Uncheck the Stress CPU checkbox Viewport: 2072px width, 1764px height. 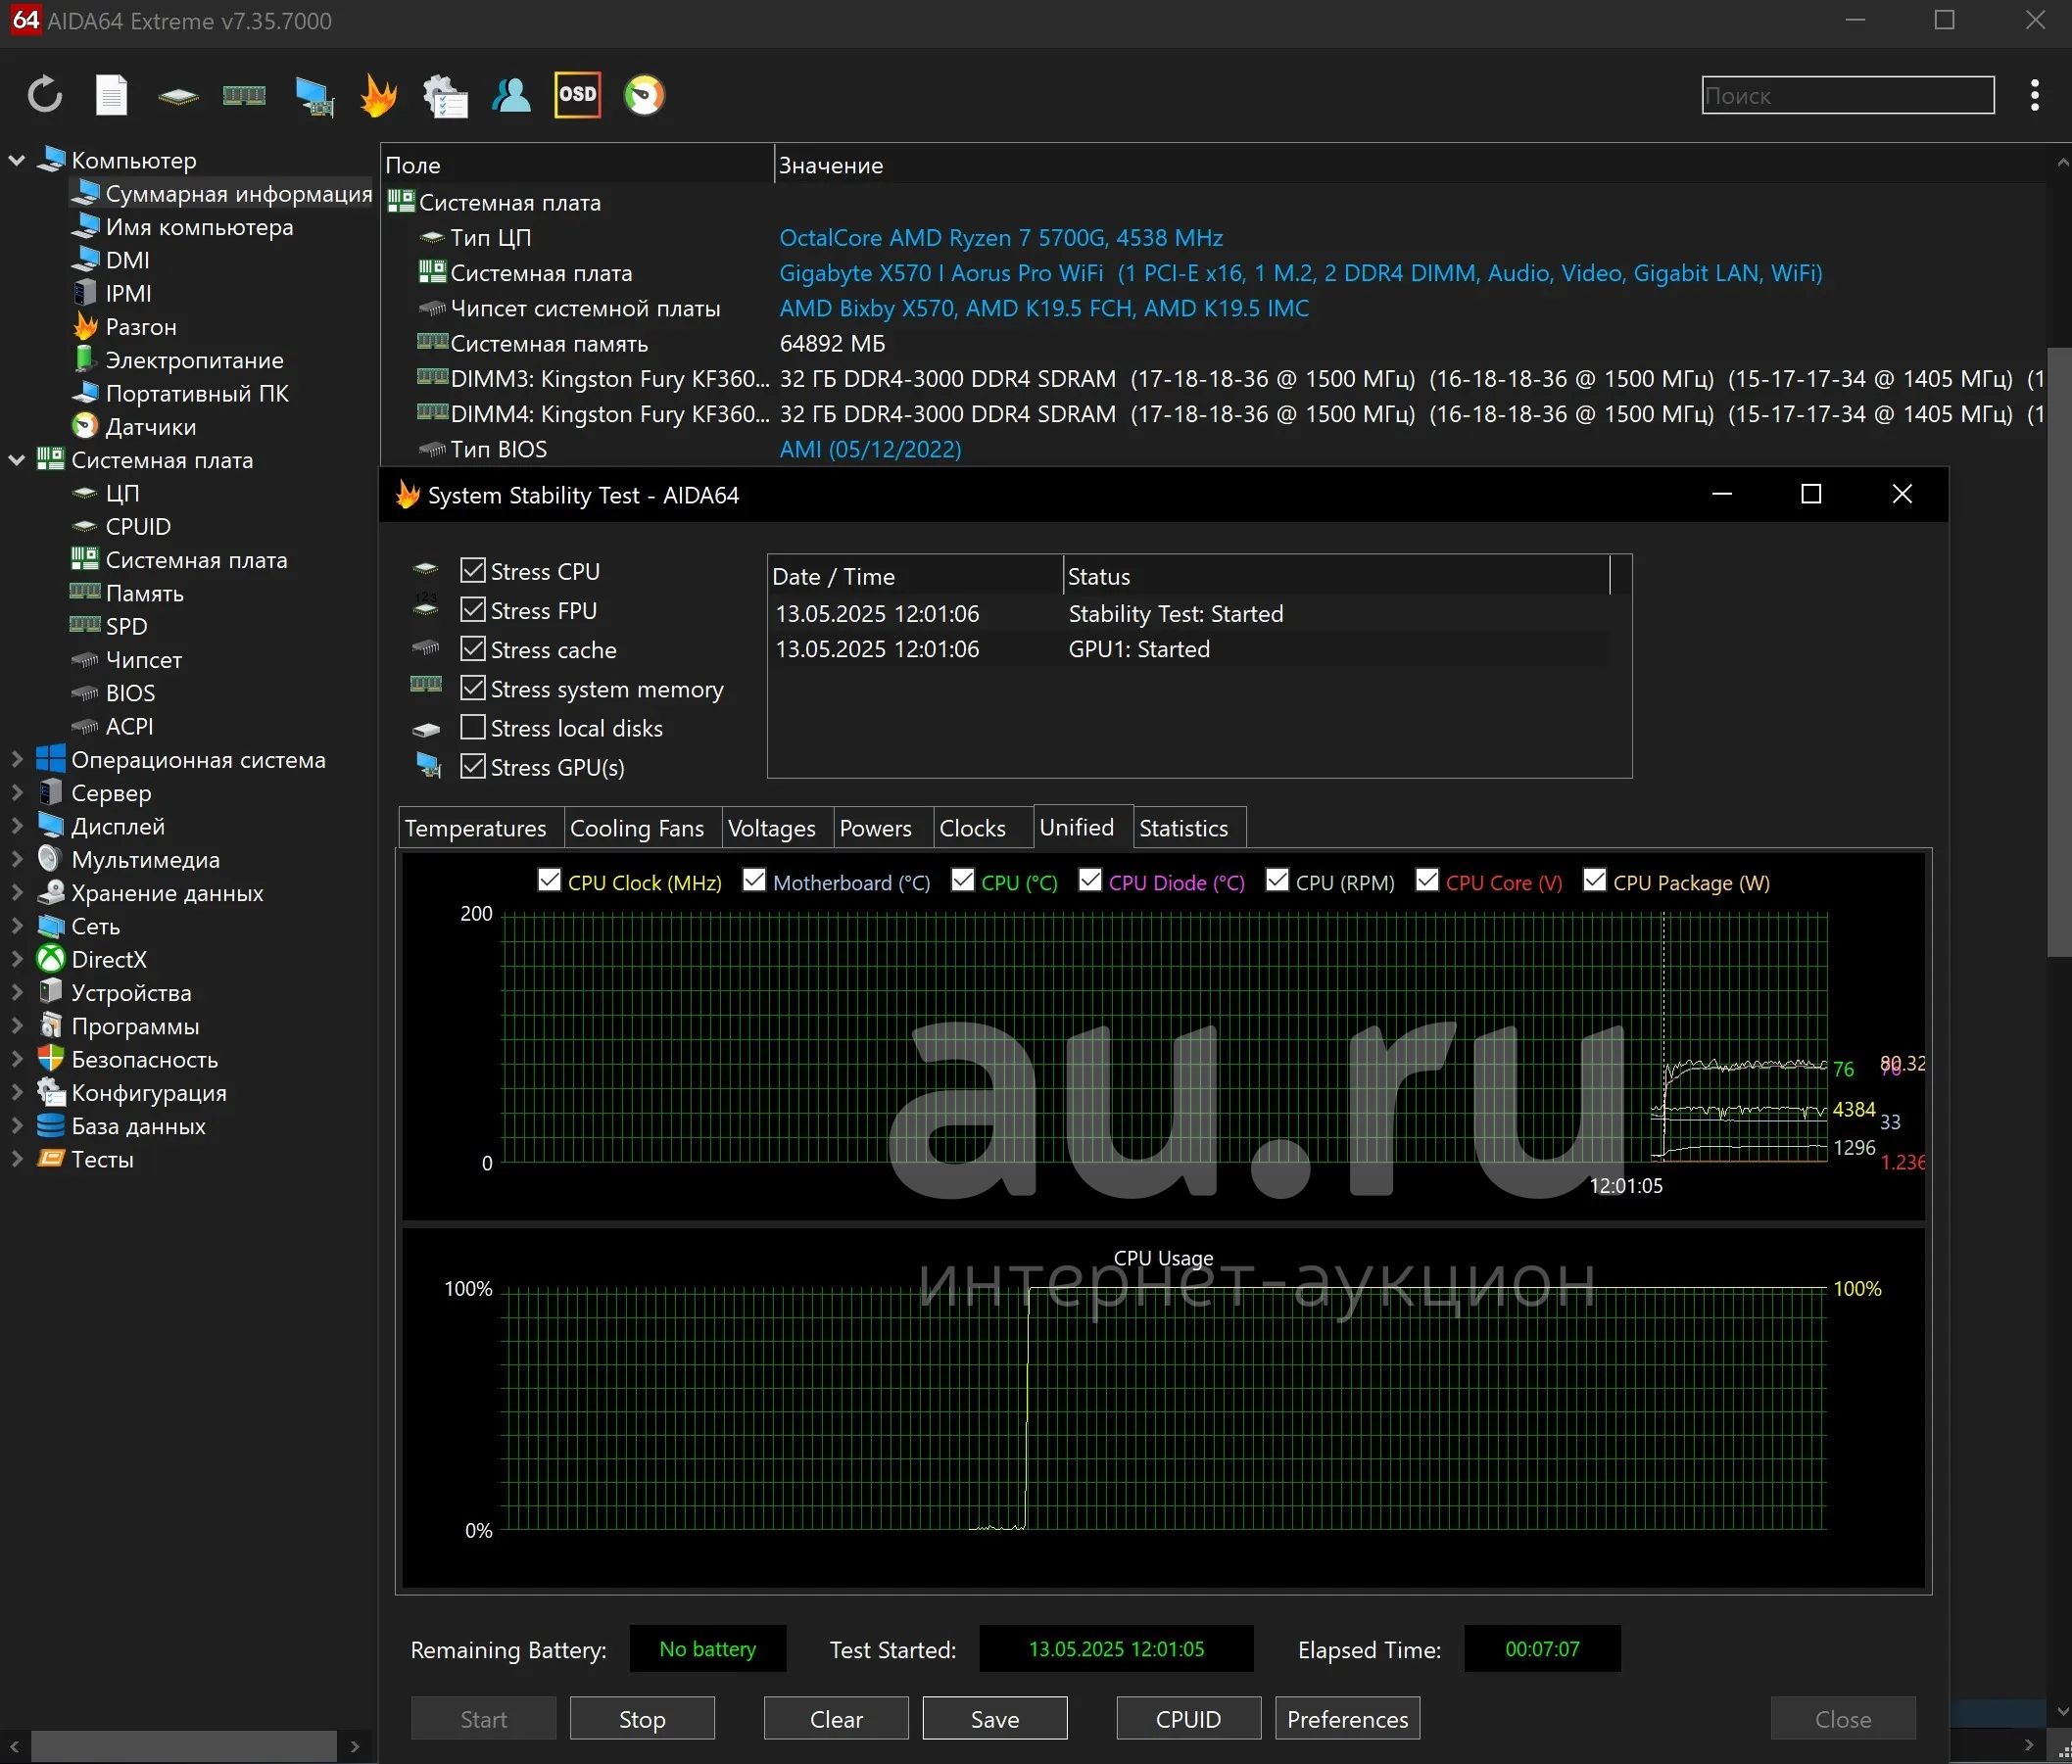coord(473,570)
